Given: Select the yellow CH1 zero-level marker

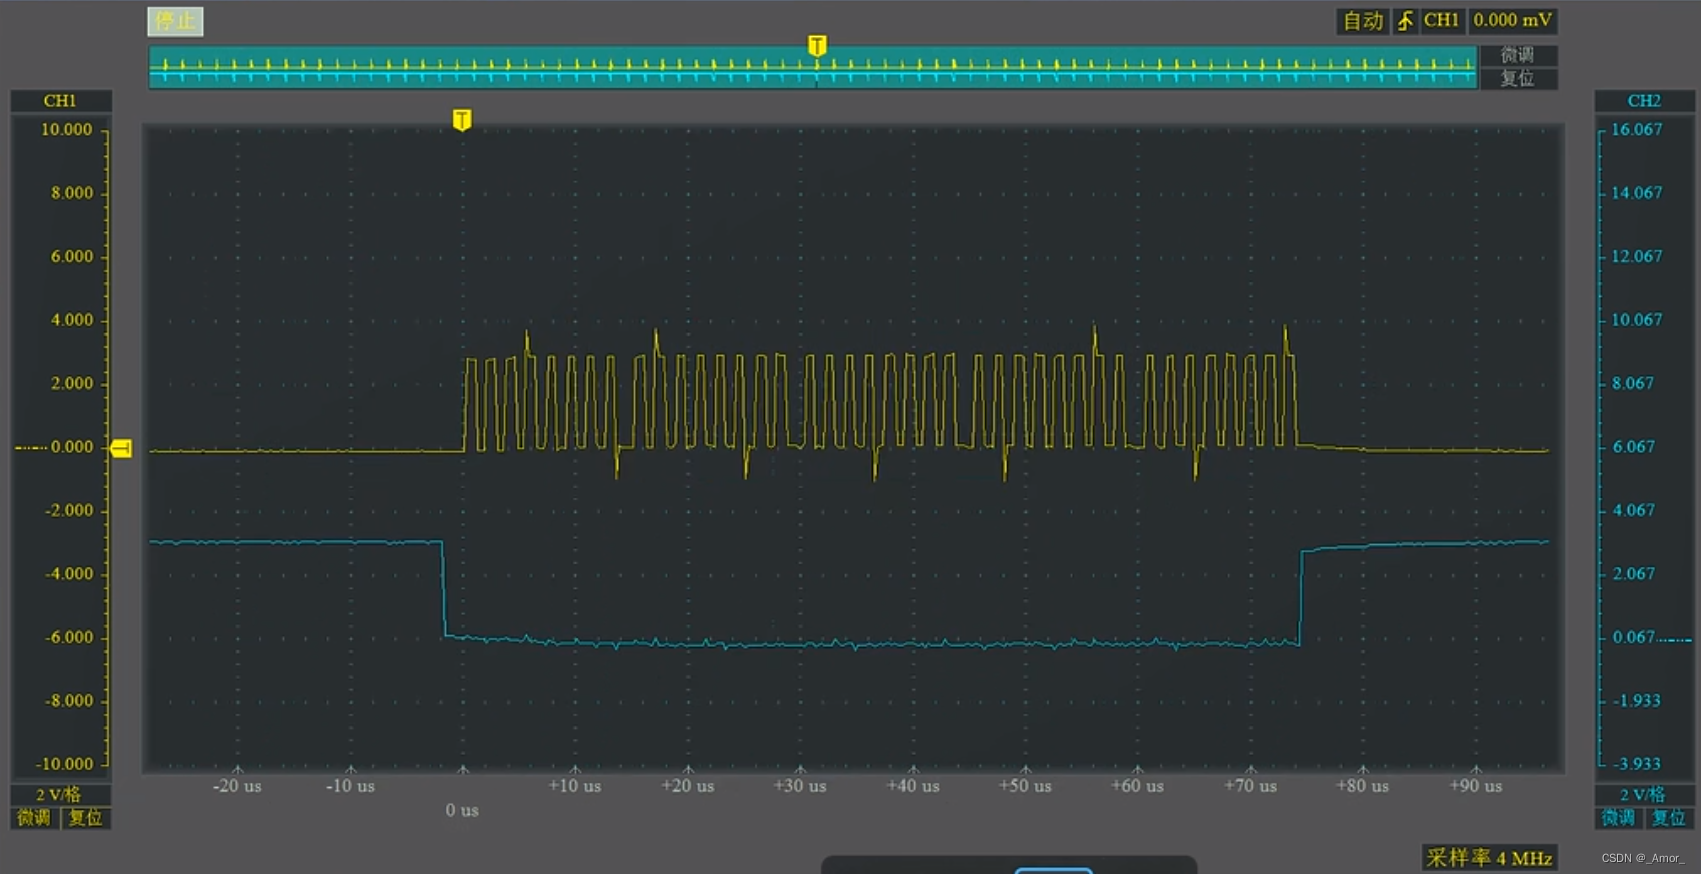Looking at the screenshot, I should pos(121,448).
